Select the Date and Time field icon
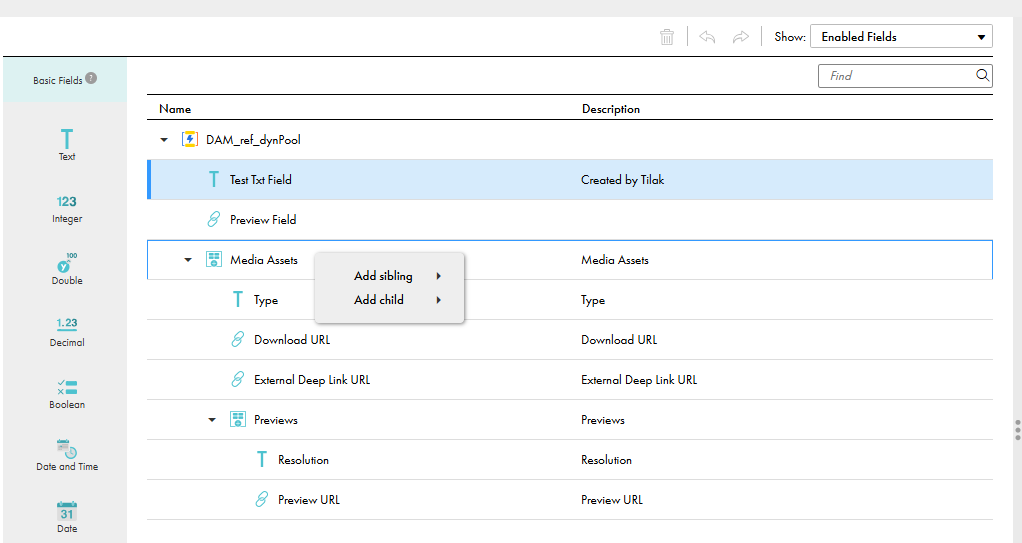This screenshot has height=543, width=1022. pos(66,448)
